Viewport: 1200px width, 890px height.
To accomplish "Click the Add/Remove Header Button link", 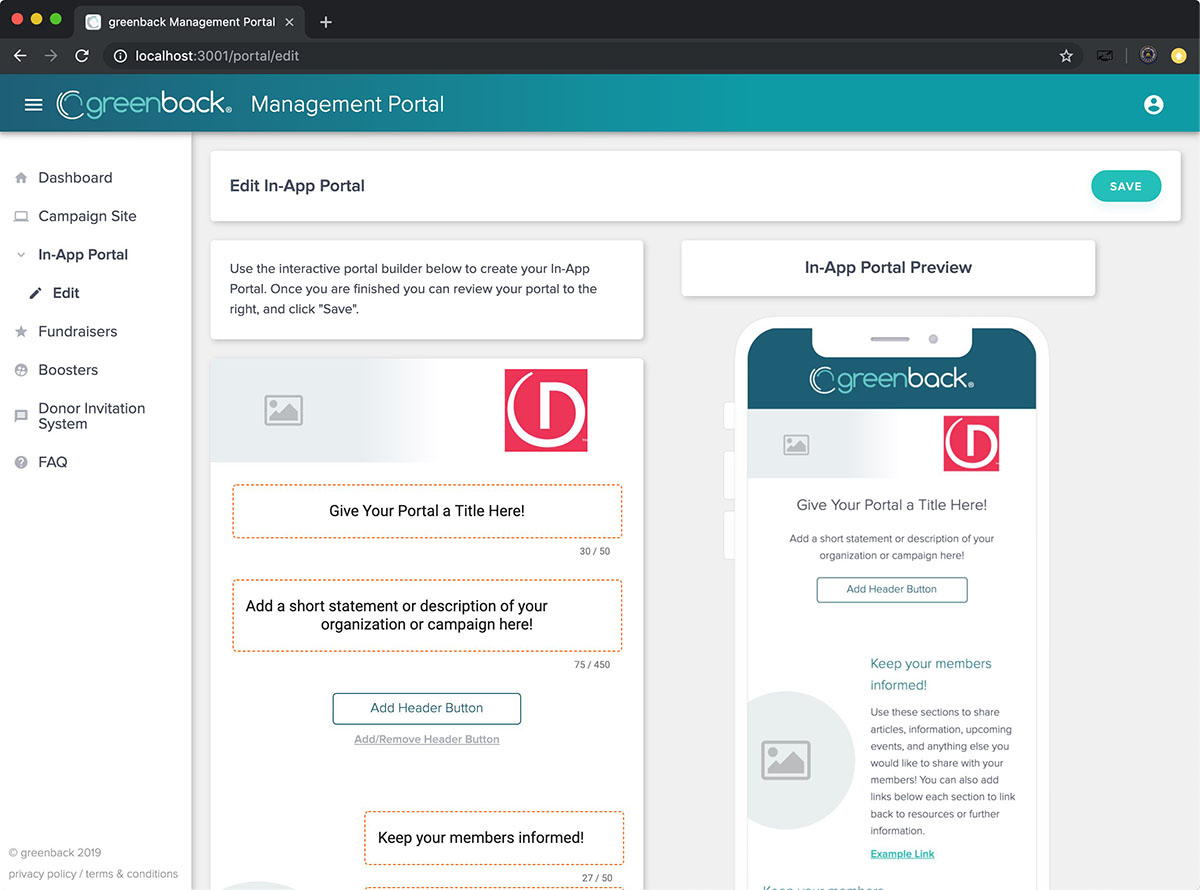I will click(x=427, y=740).
